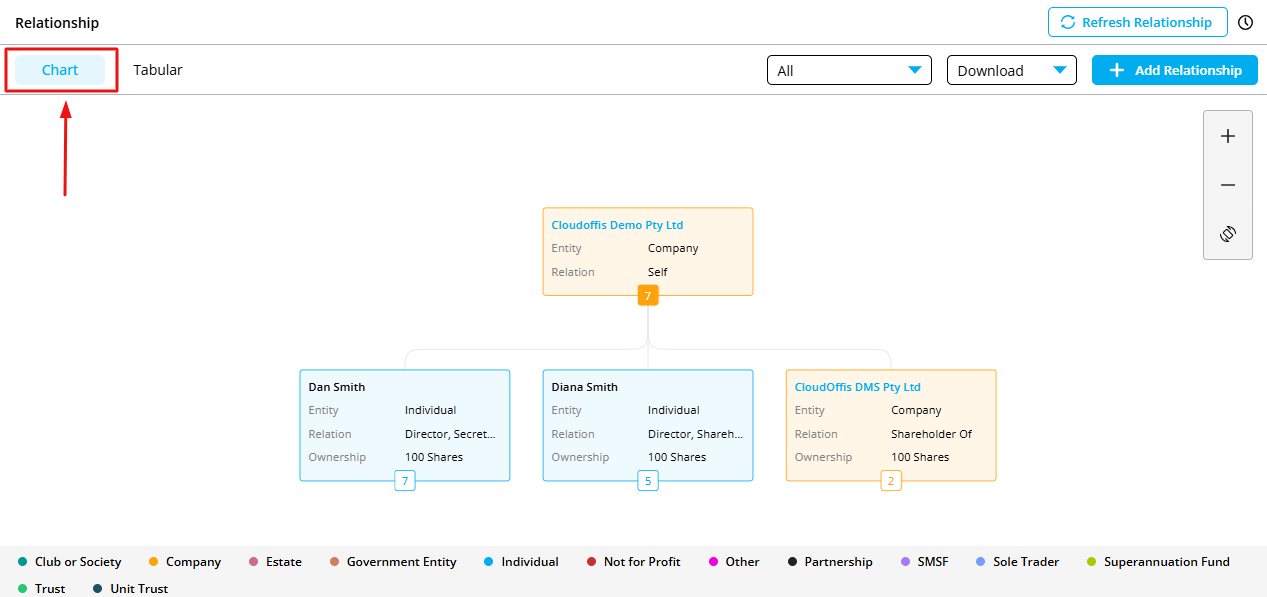Click the Individual legend blue dot
The image size is (1267, 597).
(488, 562)
